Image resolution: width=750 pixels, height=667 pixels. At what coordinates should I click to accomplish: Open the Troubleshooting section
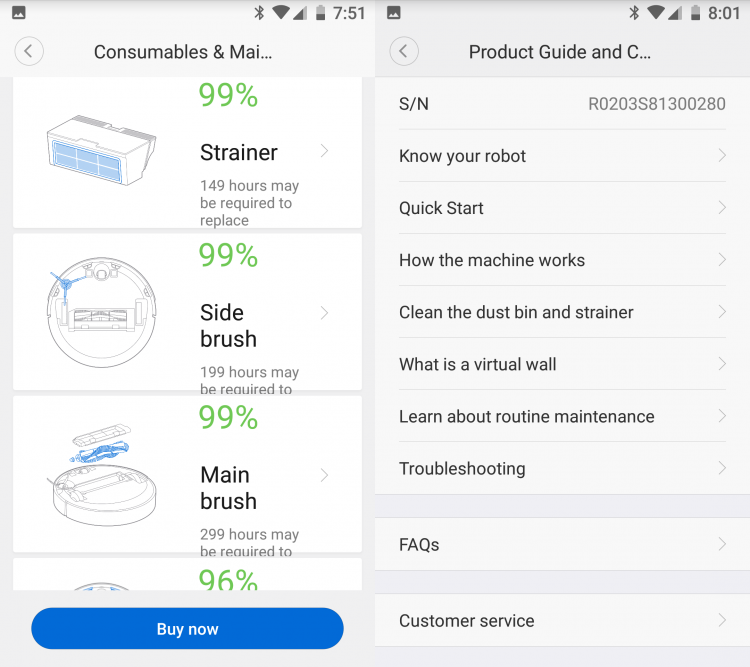click(x=562, y=468)
